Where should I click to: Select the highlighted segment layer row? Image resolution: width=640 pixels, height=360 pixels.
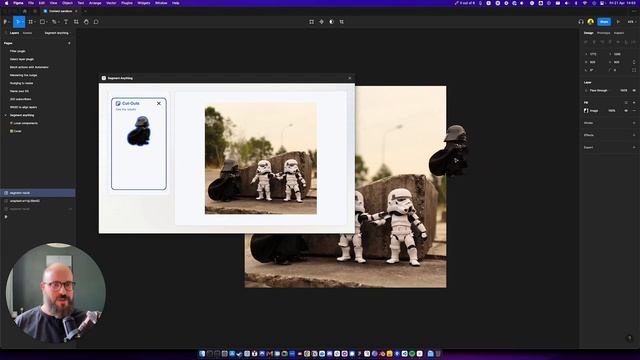tap(38, 193)
